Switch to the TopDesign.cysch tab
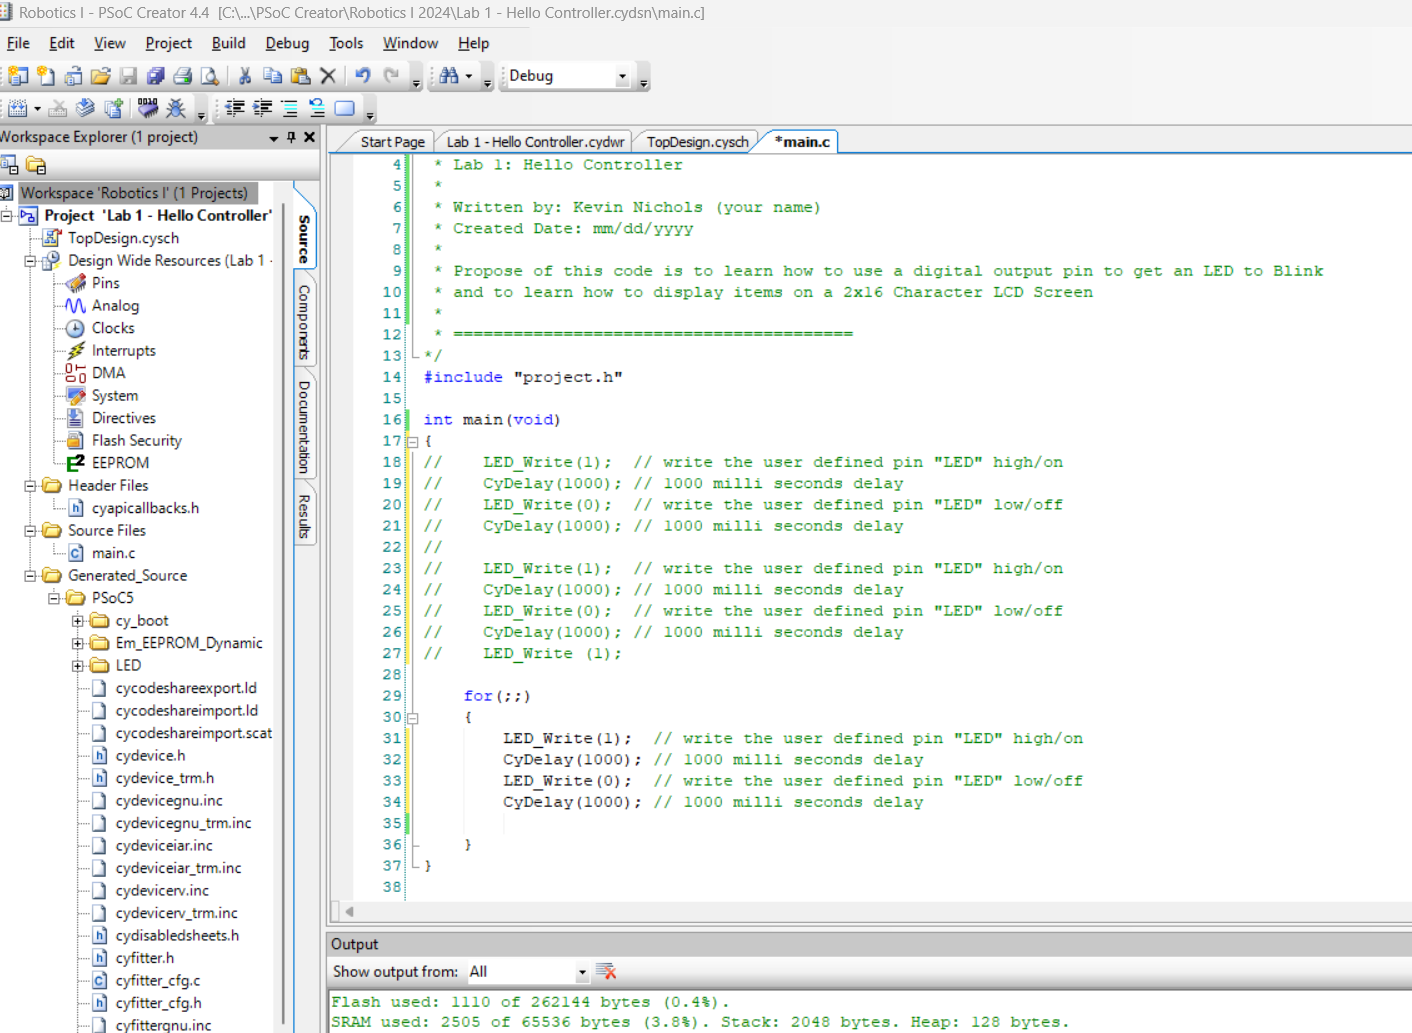The image size is (1412, 1033). (697, 142)
